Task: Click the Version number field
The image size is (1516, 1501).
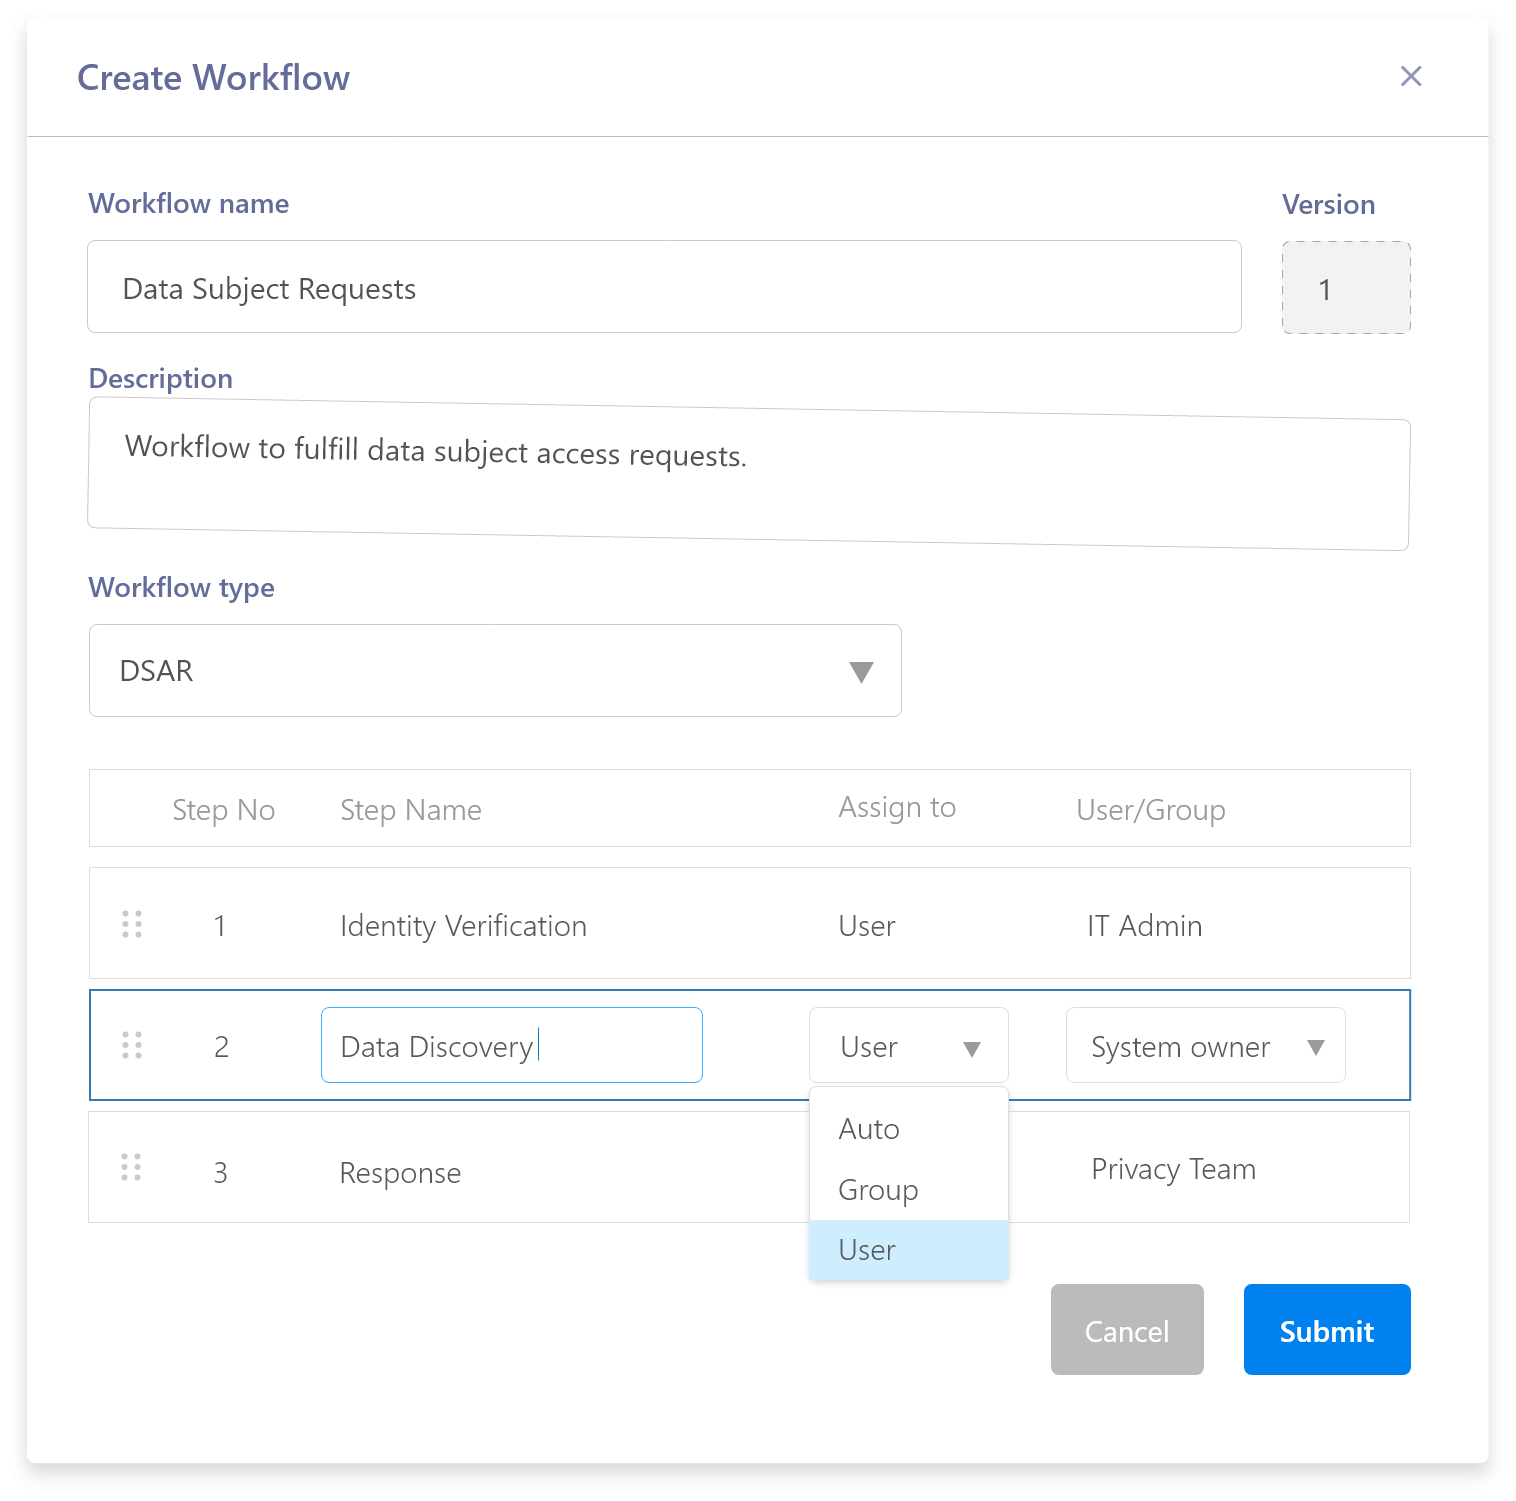Action: [x=1346, y=288]
